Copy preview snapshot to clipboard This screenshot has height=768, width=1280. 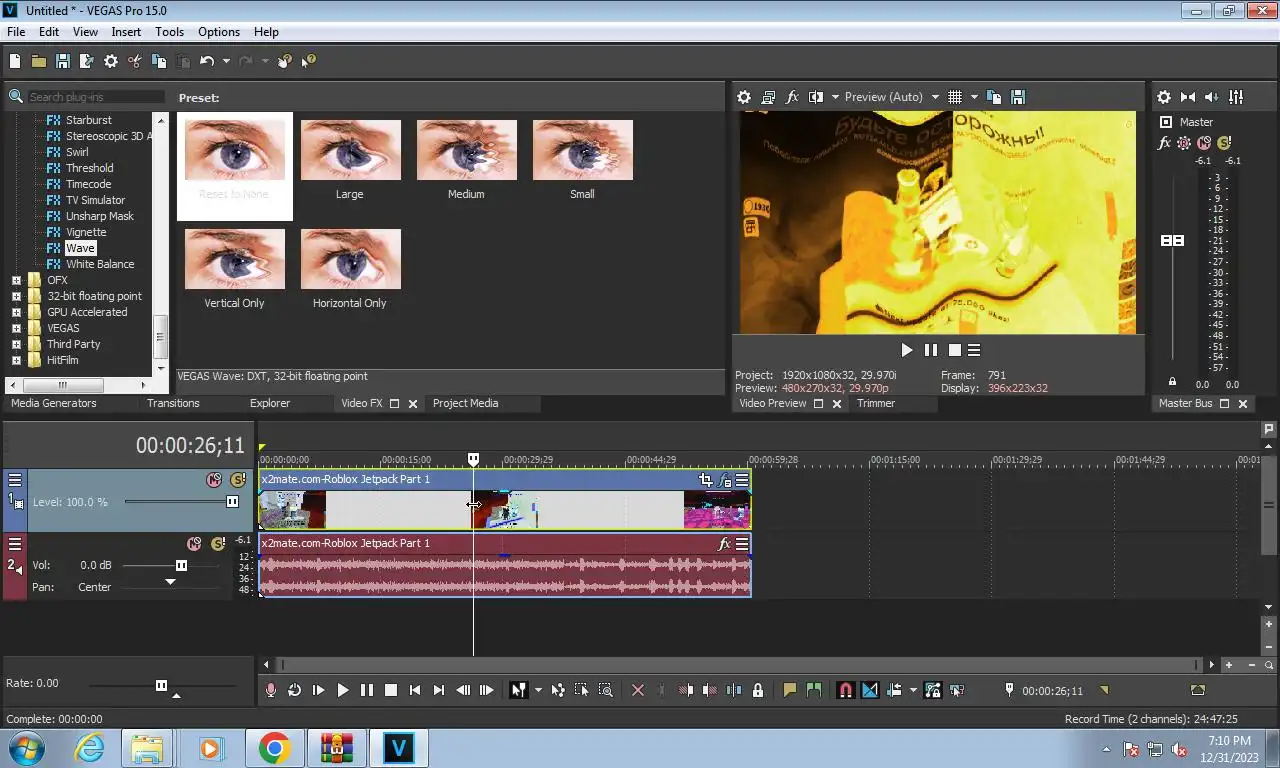click(x=994, y=97)
